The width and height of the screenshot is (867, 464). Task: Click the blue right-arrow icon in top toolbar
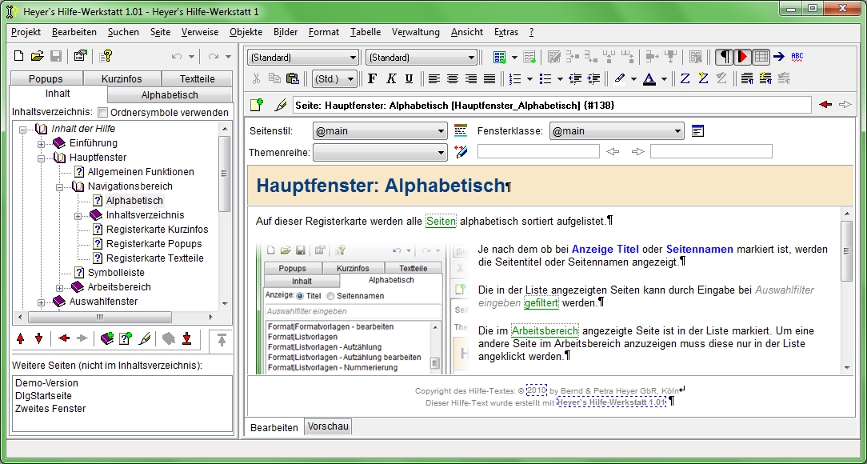click(779, 56)
